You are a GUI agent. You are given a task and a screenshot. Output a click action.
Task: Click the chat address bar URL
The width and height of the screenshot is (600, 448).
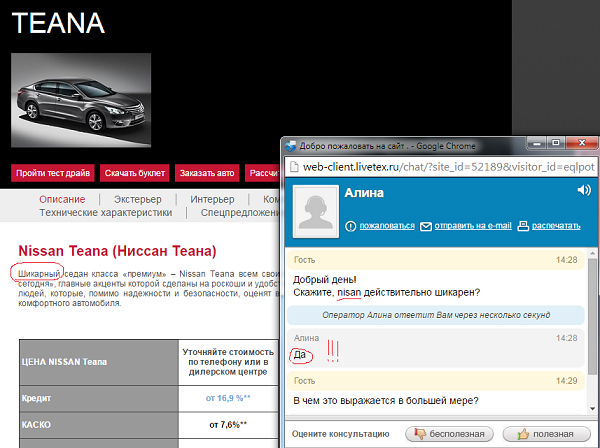tap(448, 167)
